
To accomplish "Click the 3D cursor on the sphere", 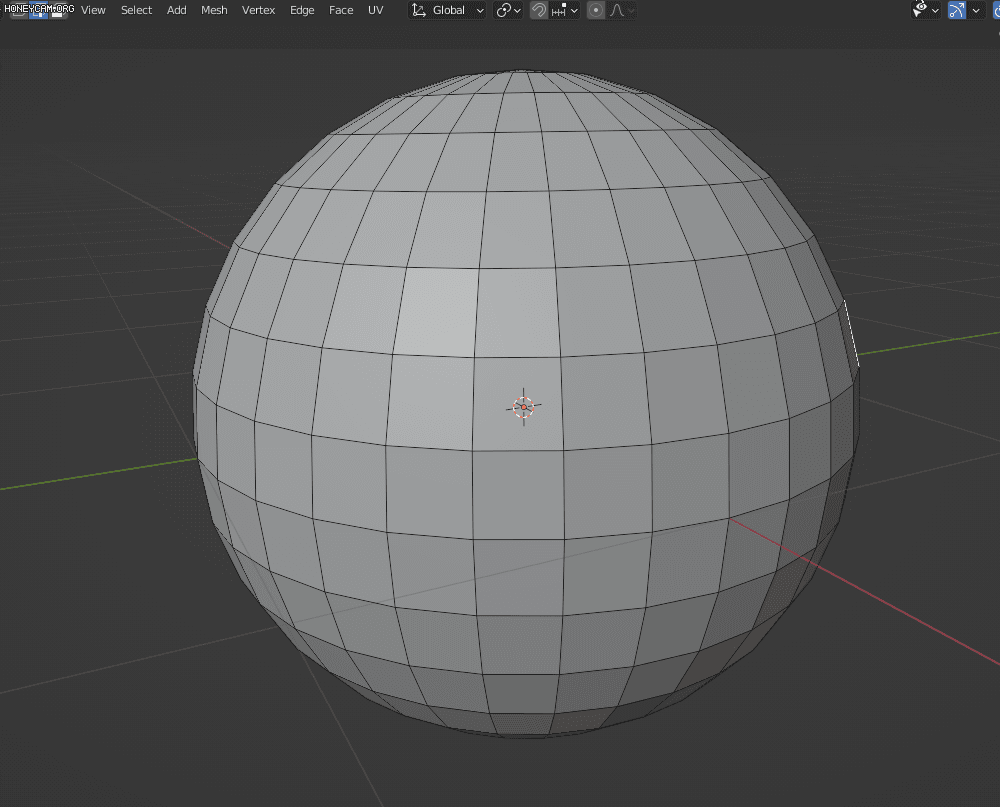I will [x=524, y=406].
